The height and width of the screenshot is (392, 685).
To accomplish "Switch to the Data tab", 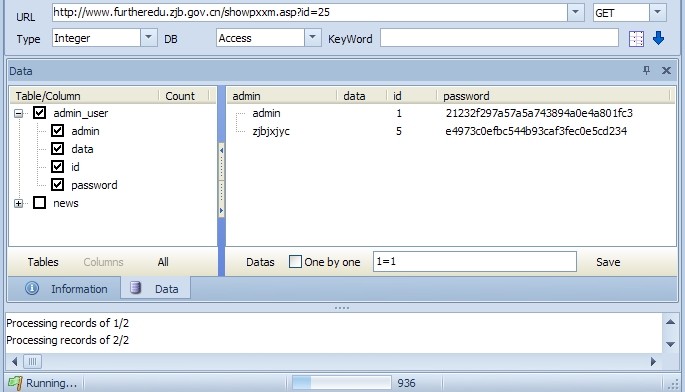I will pyautogui.click(x=156, y=288).
